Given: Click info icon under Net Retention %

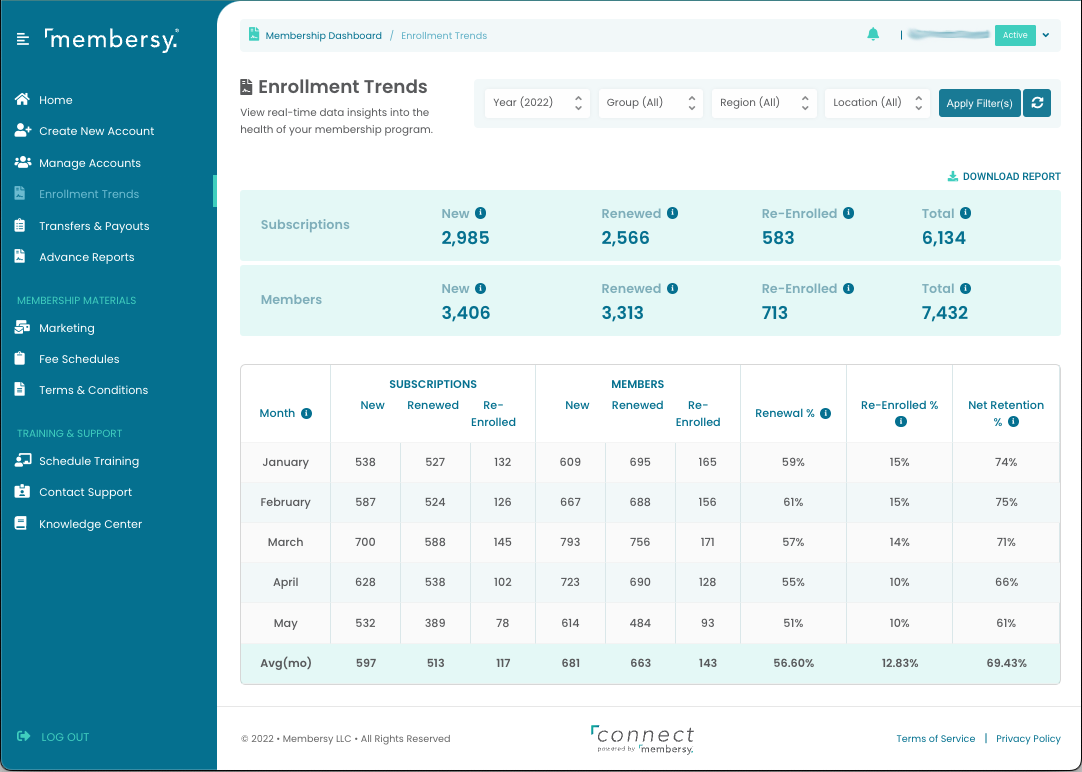Looking at the screenshot, I should pyautogui.click(x=1013, y=422).
